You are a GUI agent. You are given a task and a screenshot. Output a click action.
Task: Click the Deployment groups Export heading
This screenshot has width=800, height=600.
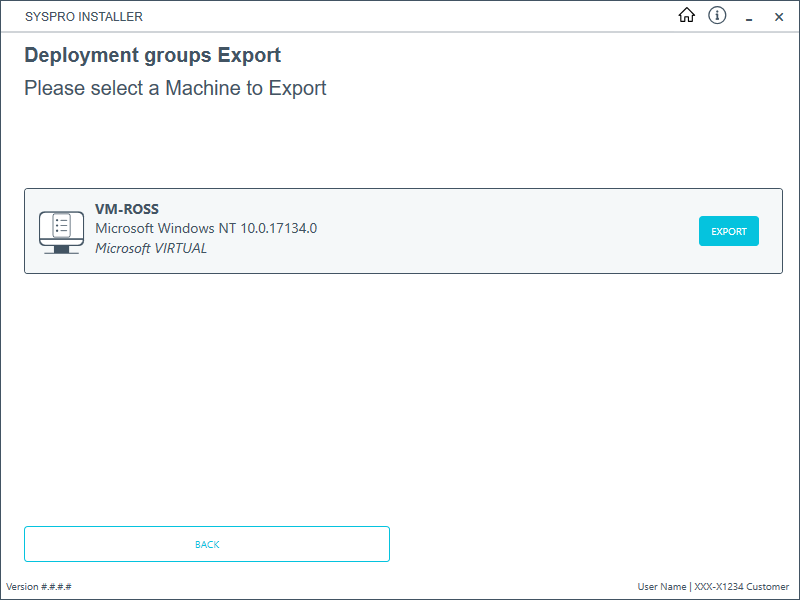tap(152, 56)
